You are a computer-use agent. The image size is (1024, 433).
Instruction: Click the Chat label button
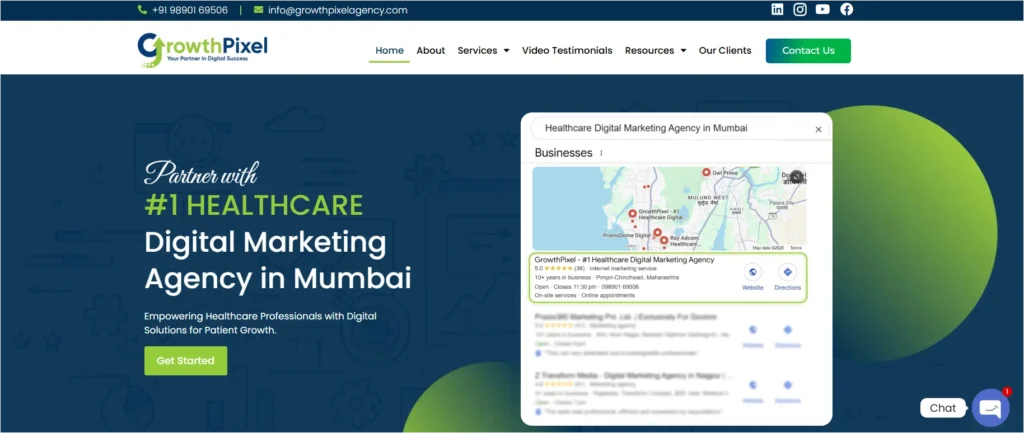coord(942,408)
